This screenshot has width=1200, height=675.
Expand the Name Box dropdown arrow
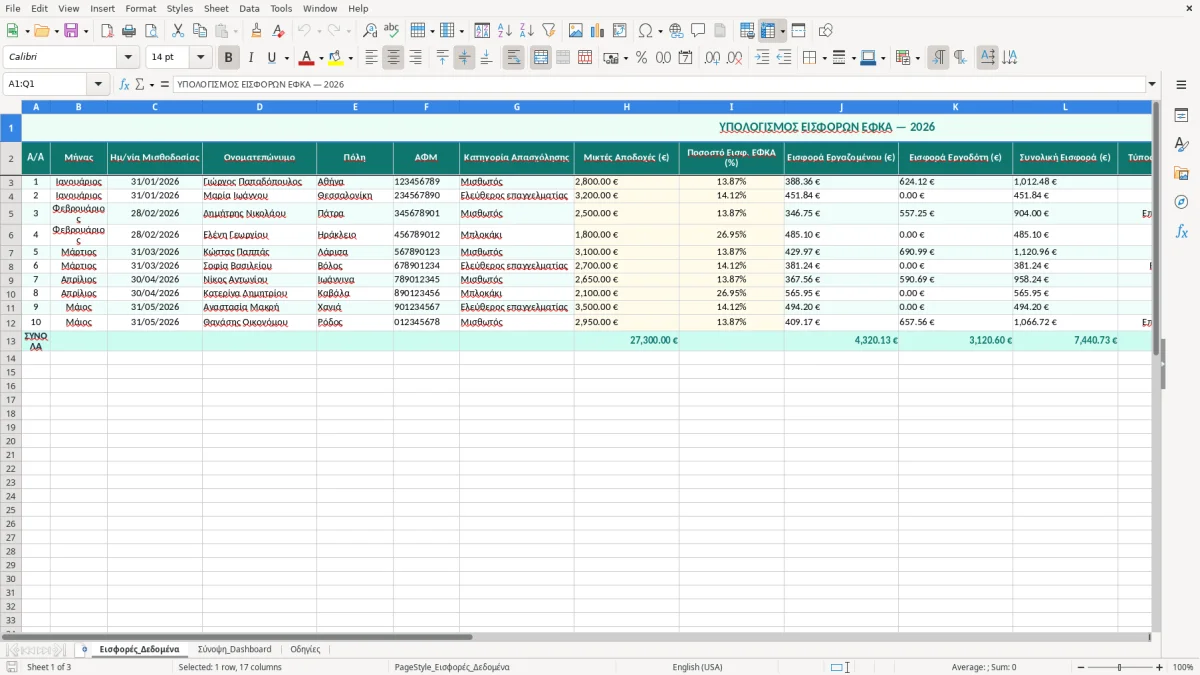click(x=99, y=84)
